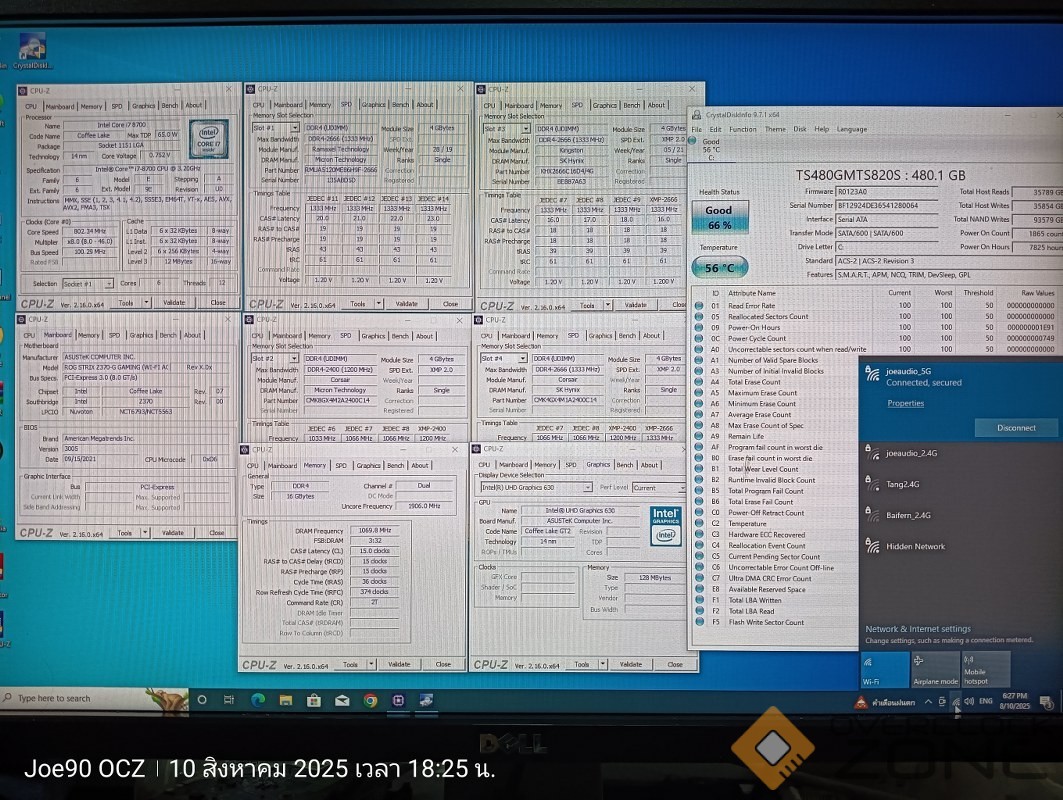Open the CrystalDiskInfo desktop shortcut
1063x800 pixels.
tap(32, 51)
